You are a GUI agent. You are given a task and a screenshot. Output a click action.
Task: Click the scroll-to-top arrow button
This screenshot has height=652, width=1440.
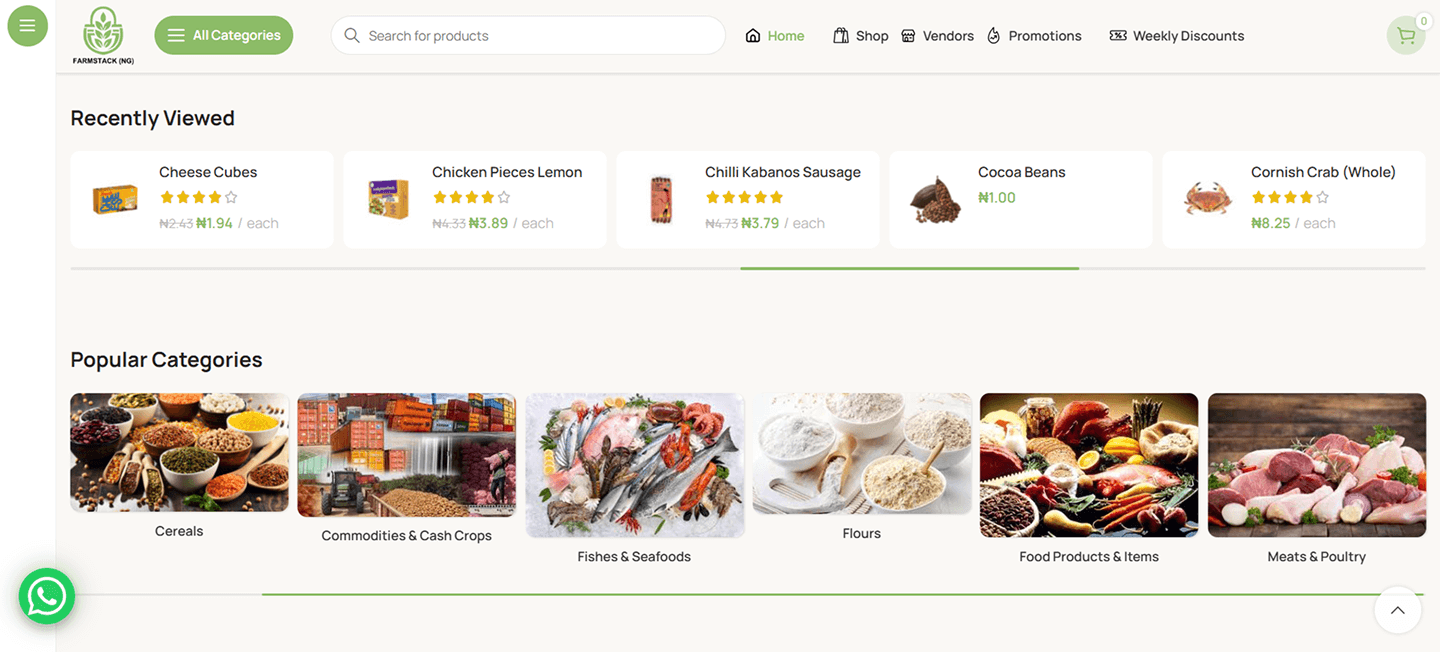pos(1397,610)
